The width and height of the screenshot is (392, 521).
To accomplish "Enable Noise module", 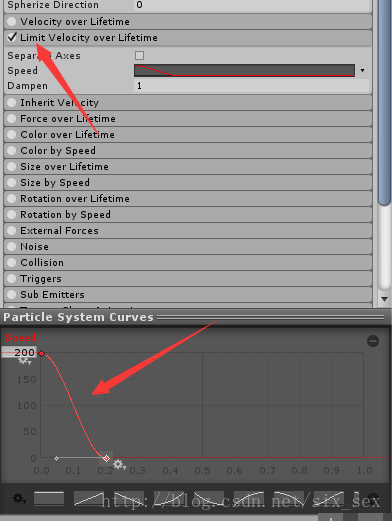I will (x=12, y=246).
